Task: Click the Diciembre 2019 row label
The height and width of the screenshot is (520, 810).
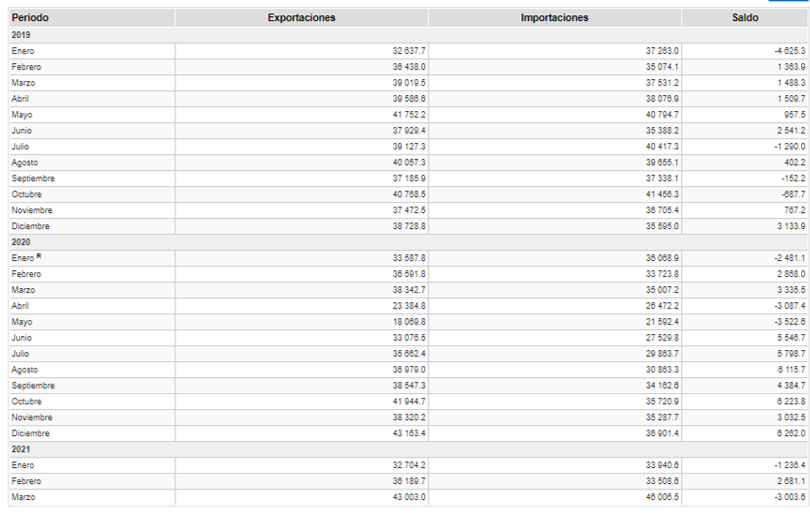Action: (x=29, y=226)
